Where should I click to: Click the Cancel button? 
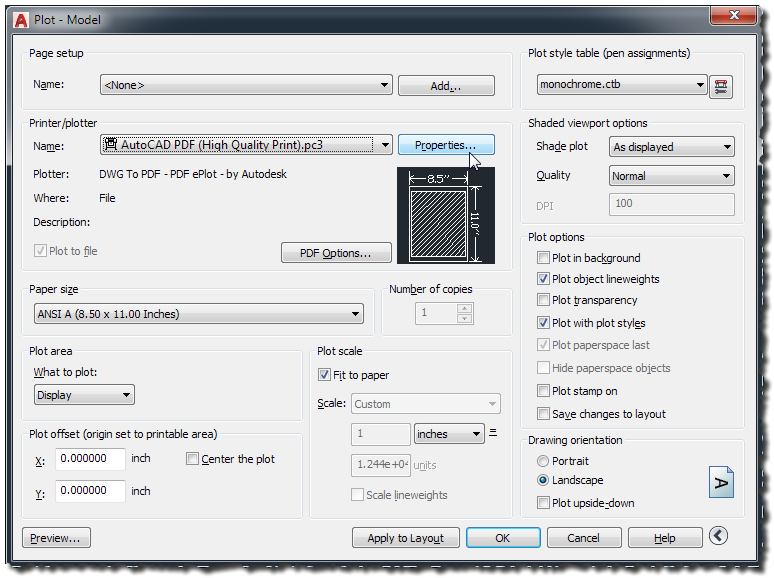[x=584, y=538]
